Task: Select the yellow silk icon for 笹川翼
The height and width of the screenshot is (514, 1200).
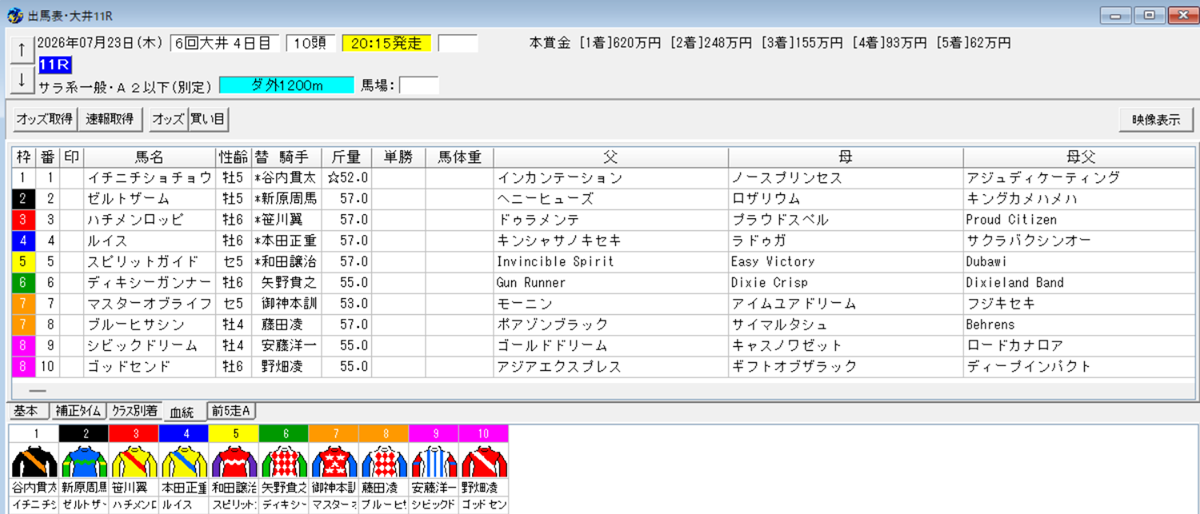Action: click(134, 461)
